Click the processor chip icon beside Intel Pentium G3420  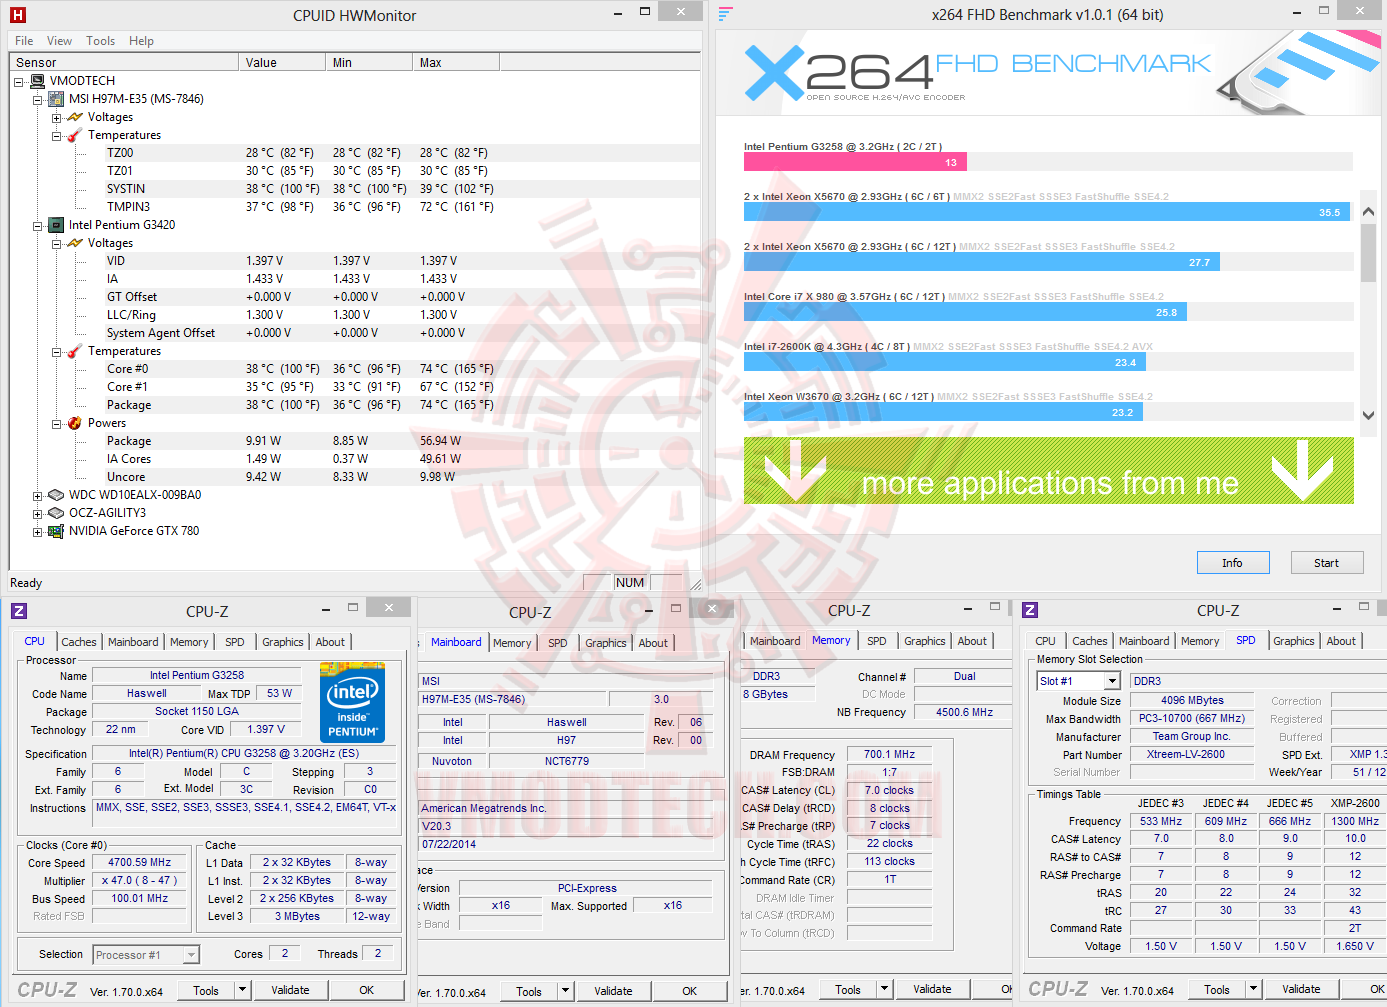[x=56, y=225]
